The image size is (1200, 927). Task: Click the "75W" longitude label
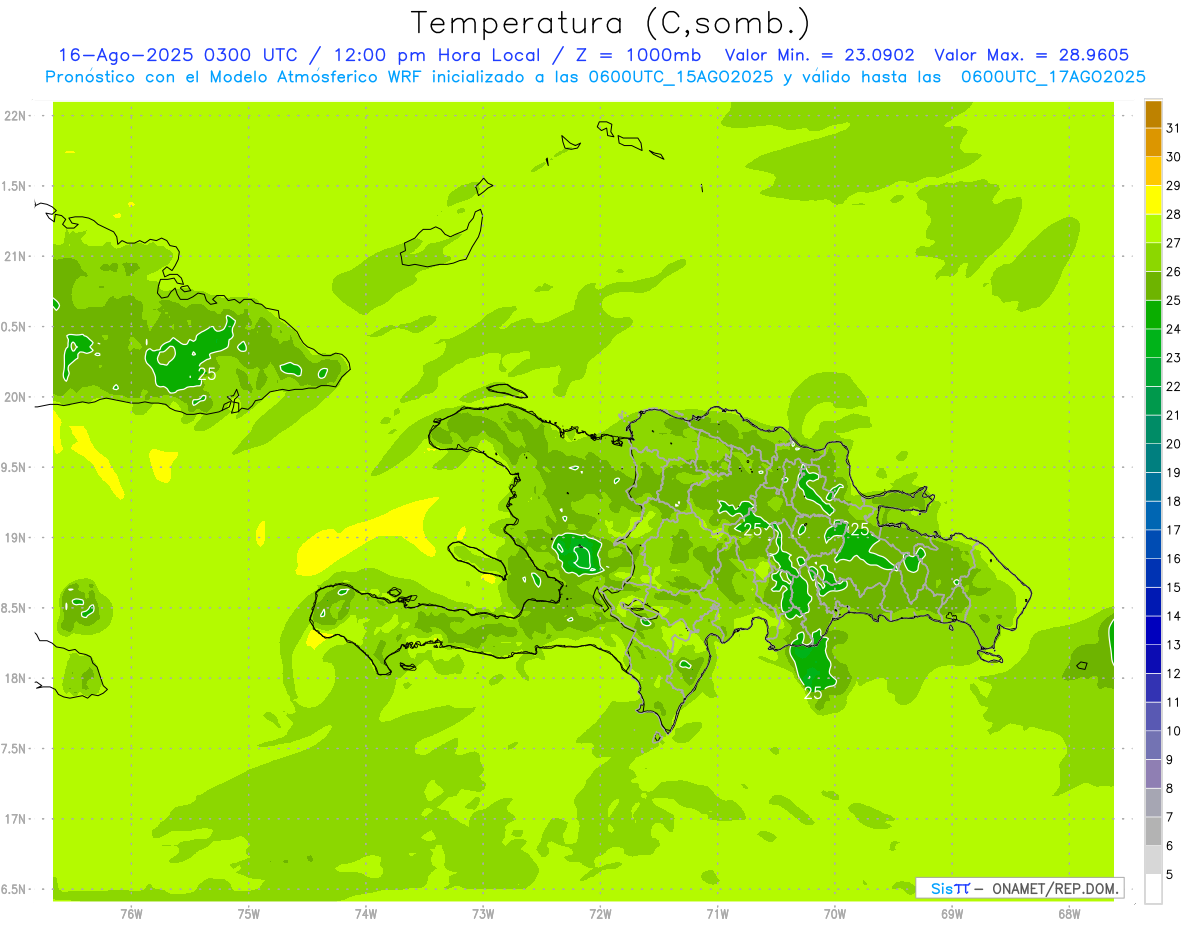(249, 914)
